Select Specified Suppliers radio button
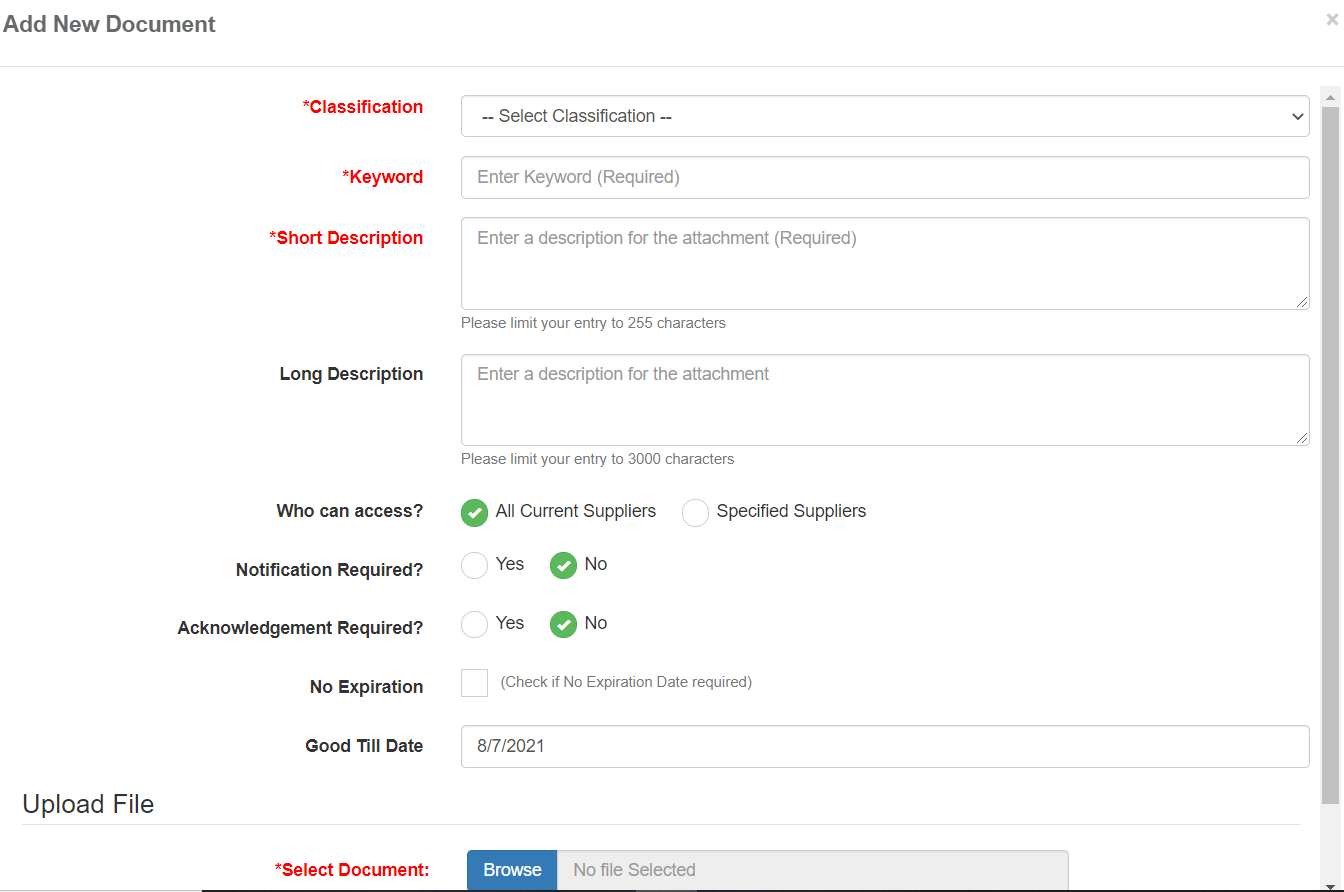The height and width of the screenshot is (892, 1344). pyautogui.click(x=695, y=513)
